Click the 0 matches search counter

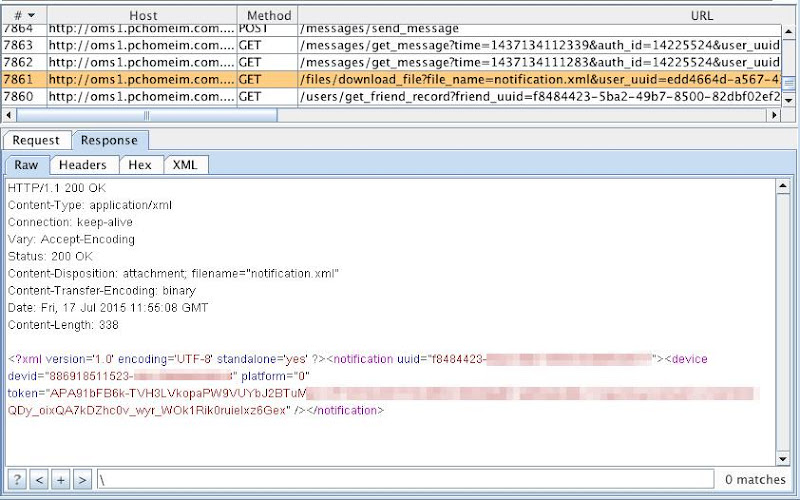tap(755, 480)
